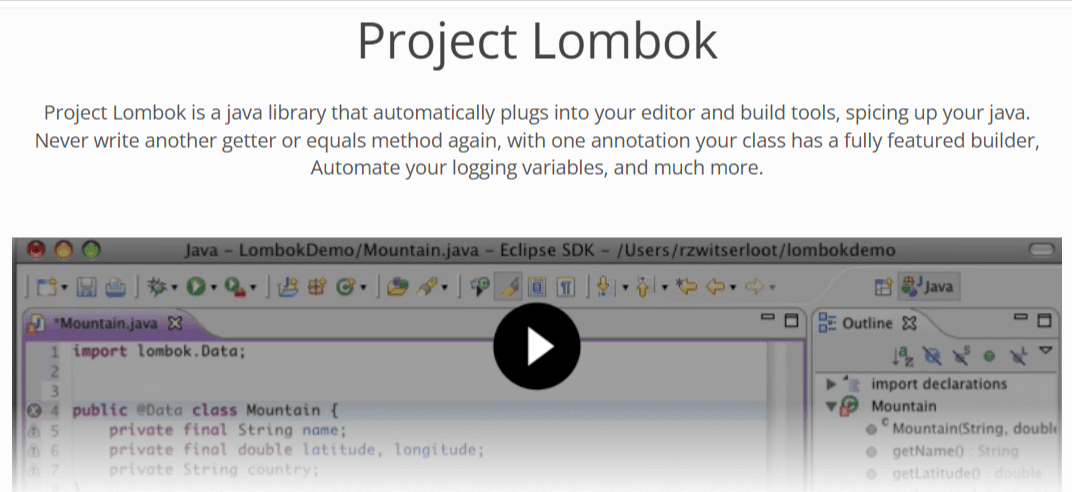Toggle Block Selection Mode icon

coord(537,288)
